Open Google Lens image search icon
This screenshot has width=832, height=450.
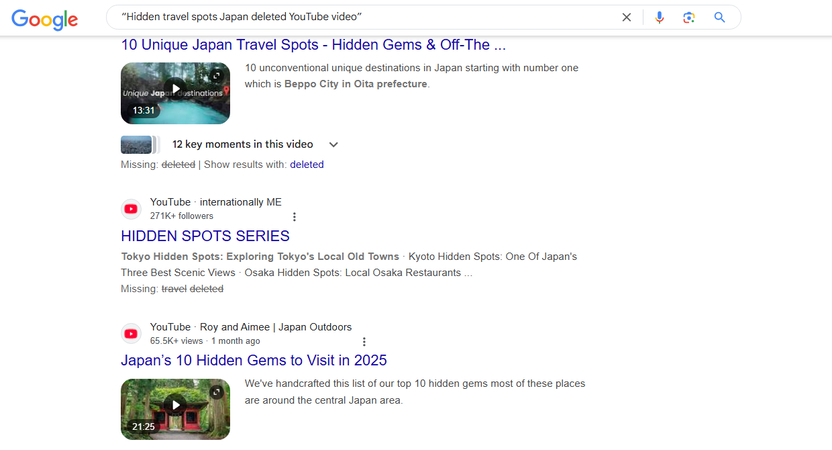point(689,17)
